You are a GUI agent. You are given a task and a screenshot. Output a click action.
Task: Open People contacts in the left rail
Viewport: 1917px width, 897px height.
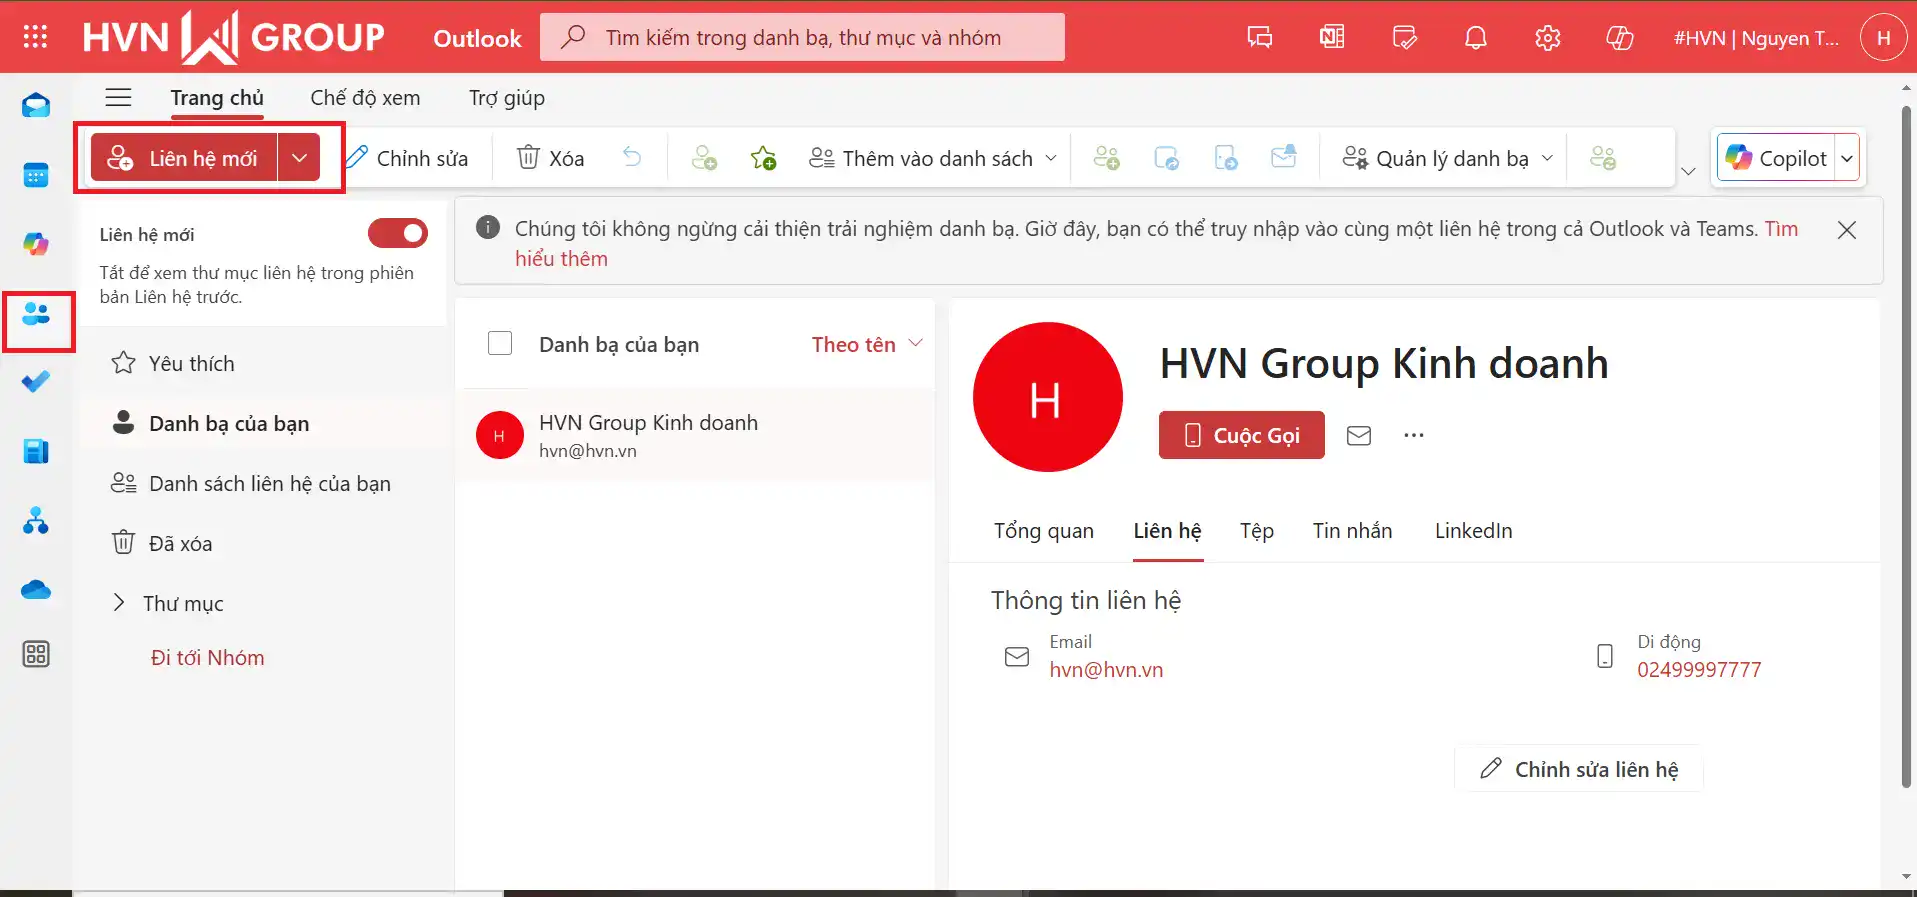(36, 314)
